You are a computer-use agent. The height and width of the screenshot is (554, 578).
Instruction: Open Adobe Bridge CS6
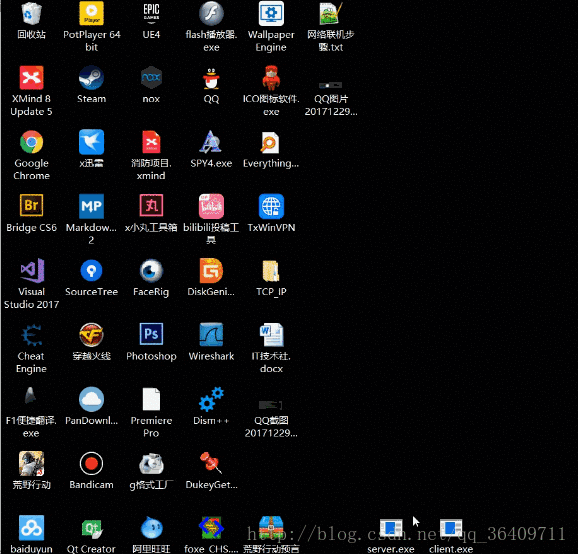pyautogui.click(x=31, y=205)
